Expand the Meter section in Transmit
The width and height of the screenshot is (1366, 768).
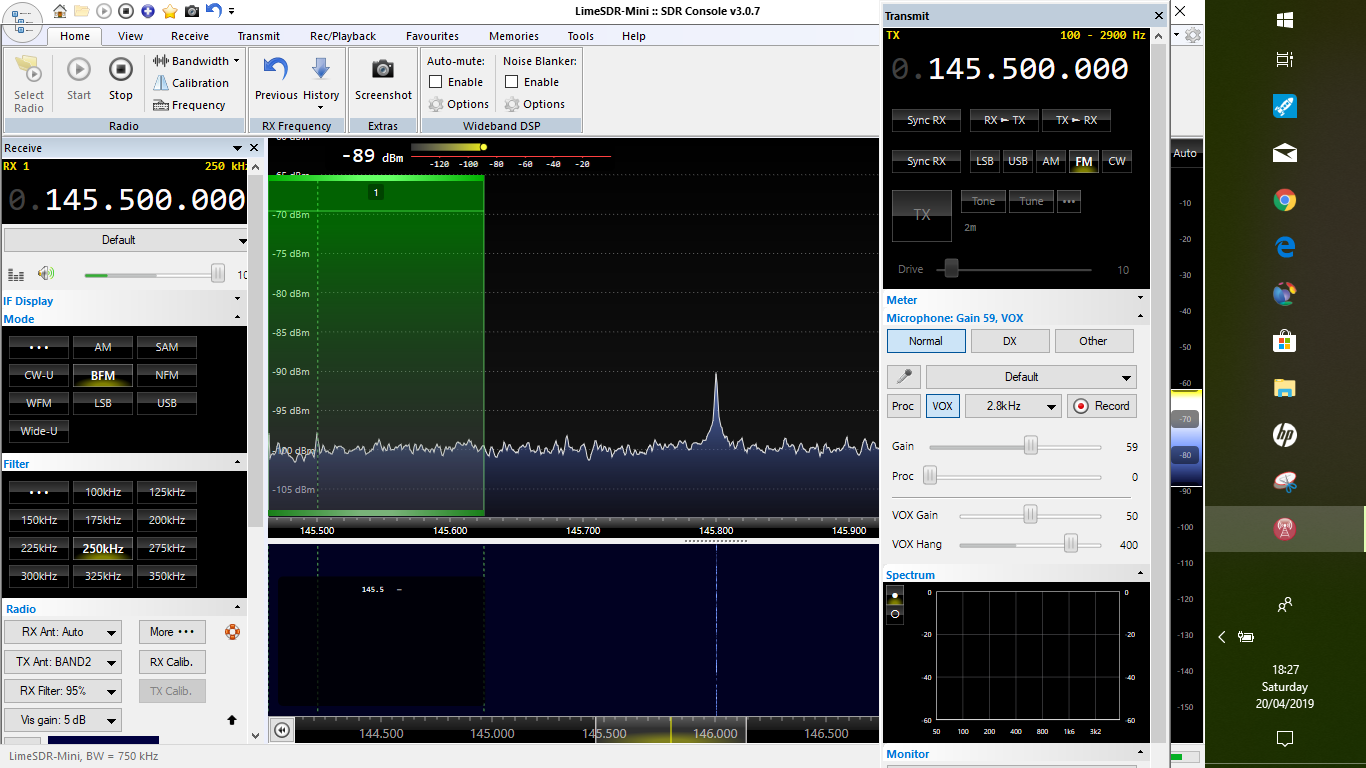pyautogui.click(x=1017, y=300)
